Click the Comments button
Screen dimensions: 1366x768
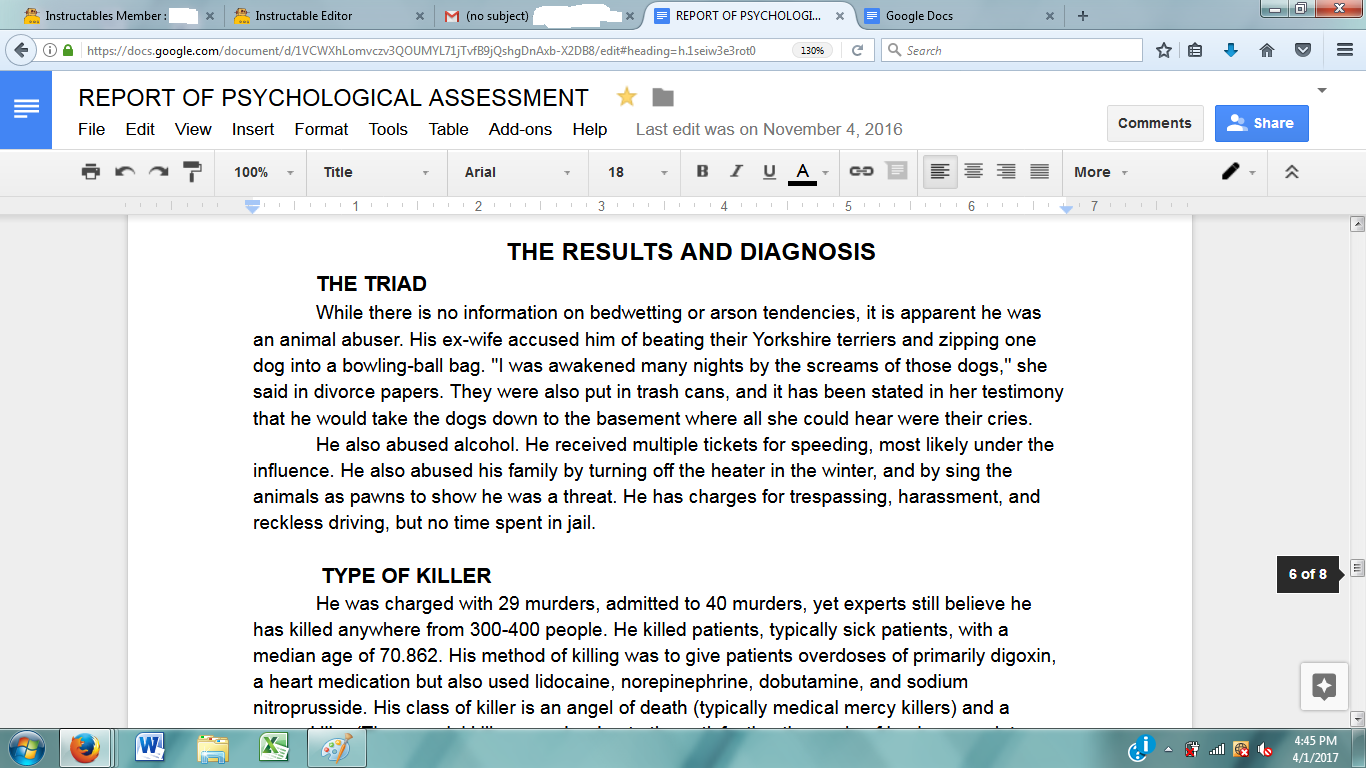(1155, 123)
